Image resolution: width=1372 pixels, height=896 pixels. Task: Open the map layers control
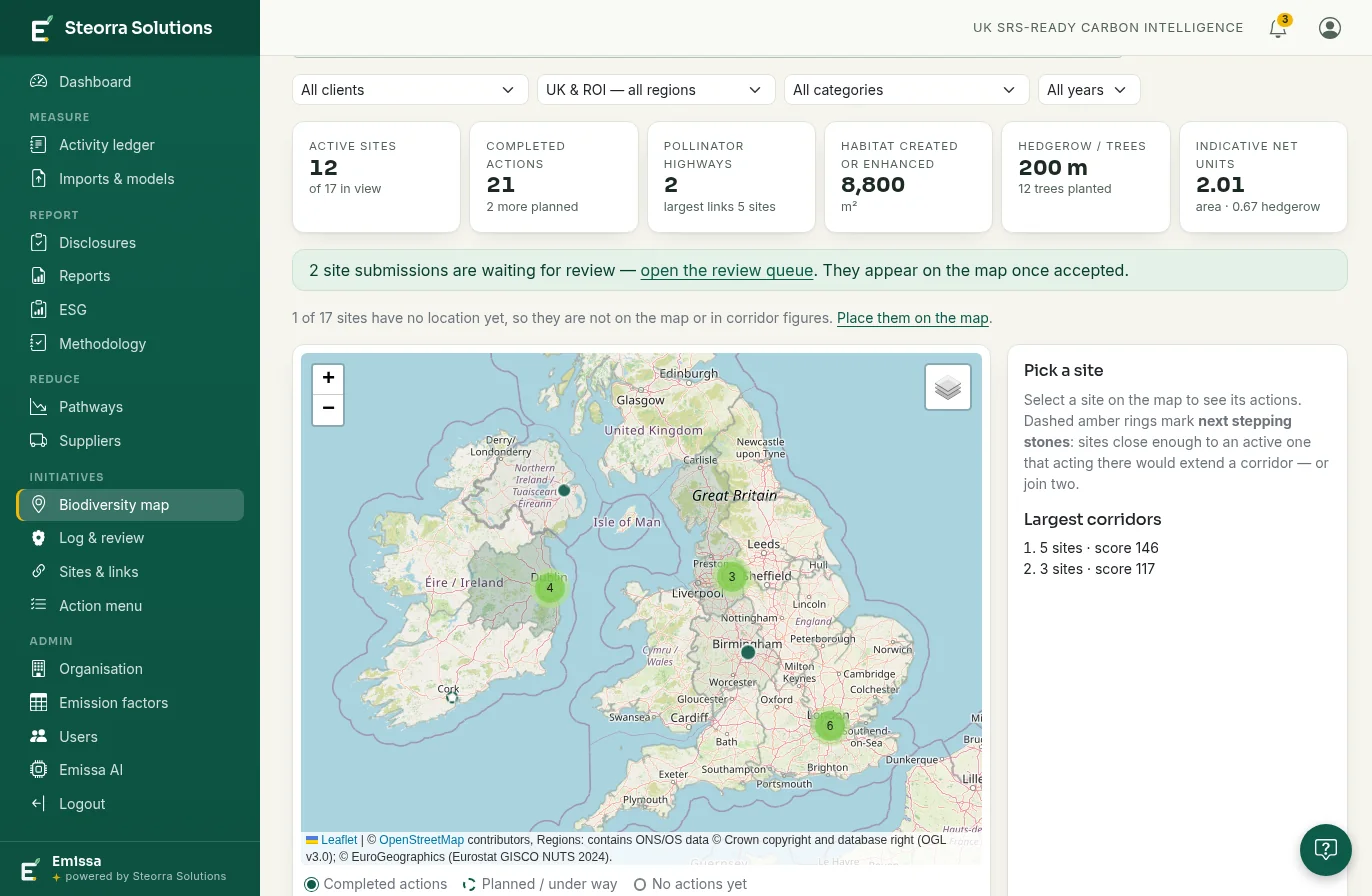(948, 387)
